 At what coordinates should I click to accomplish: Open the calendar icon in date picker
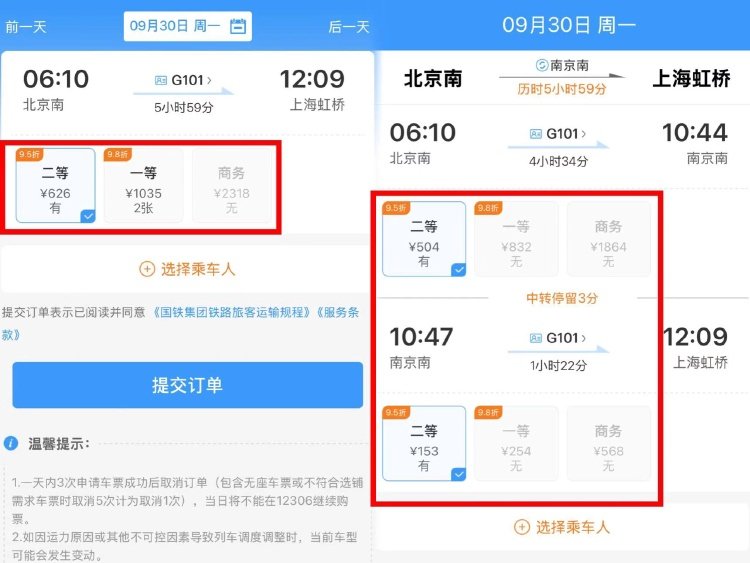tap(238, 26)
